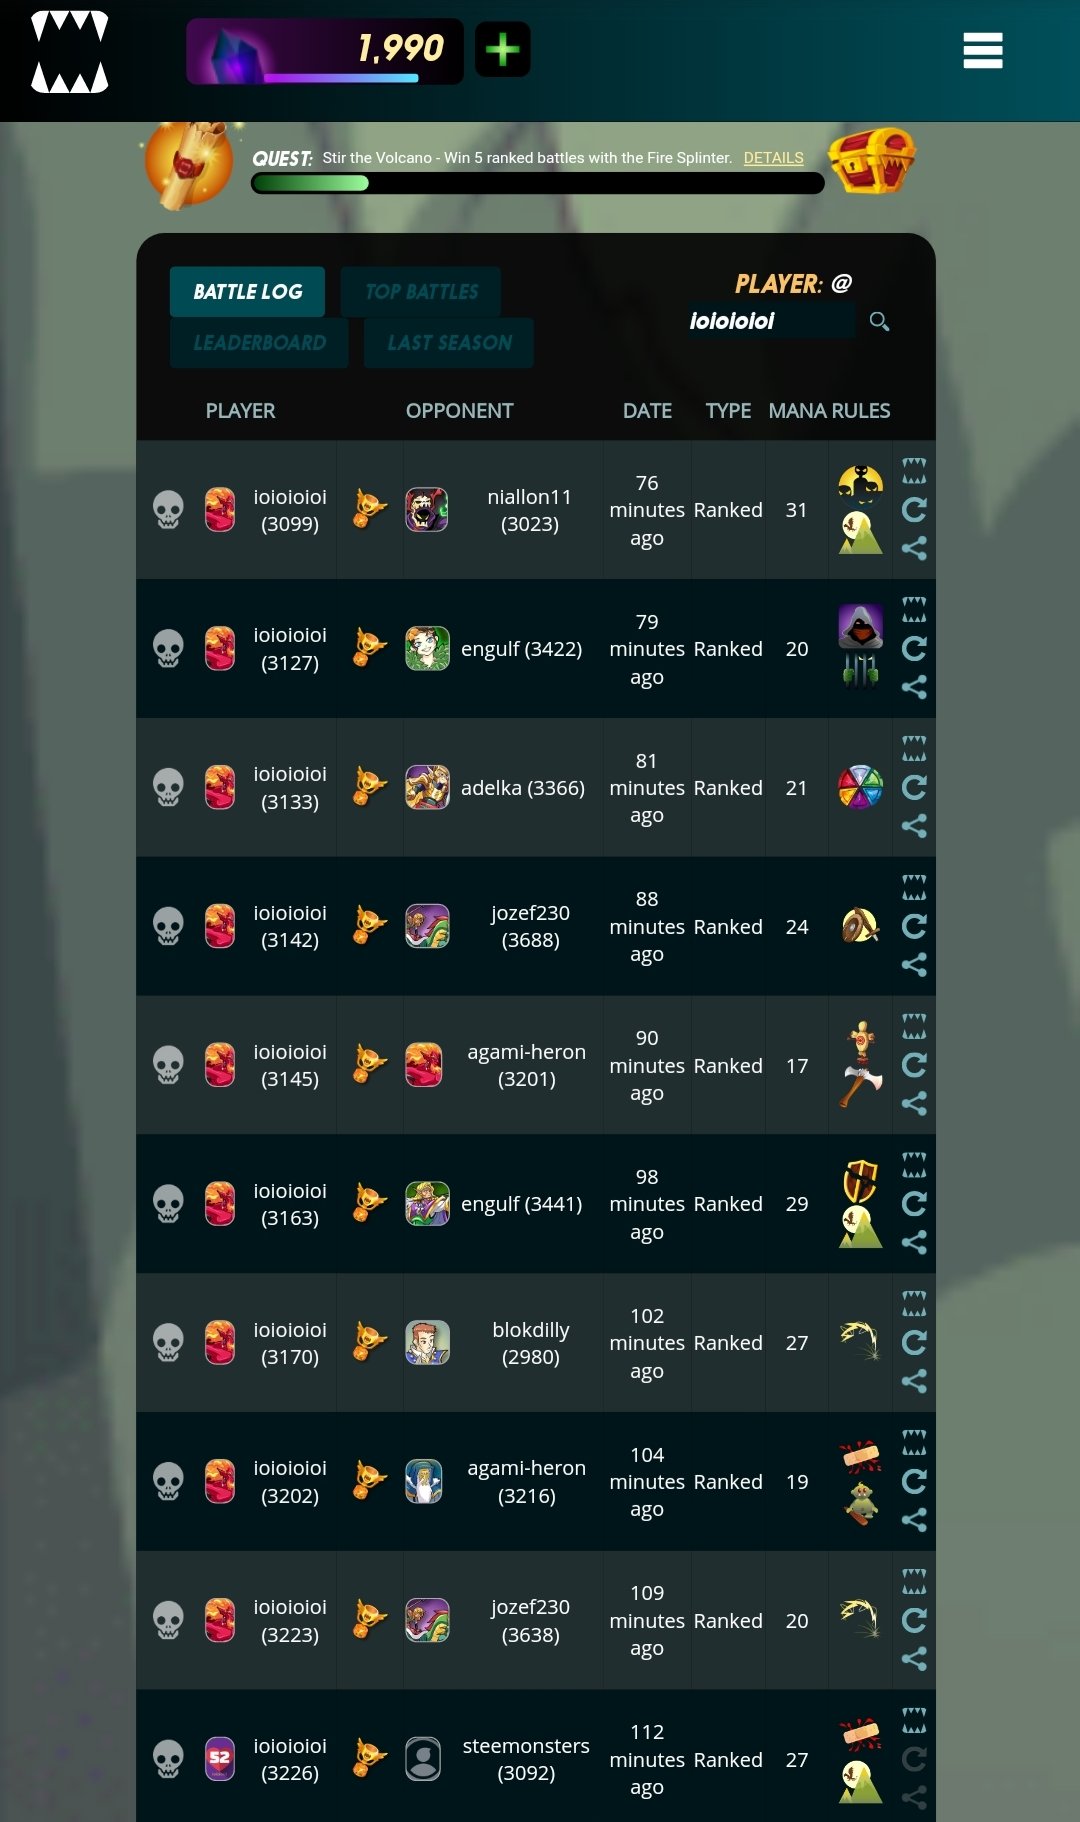Select the Battle Log tab
The width and height of the screenshot is (1080, 1822).
pos(247,292)
